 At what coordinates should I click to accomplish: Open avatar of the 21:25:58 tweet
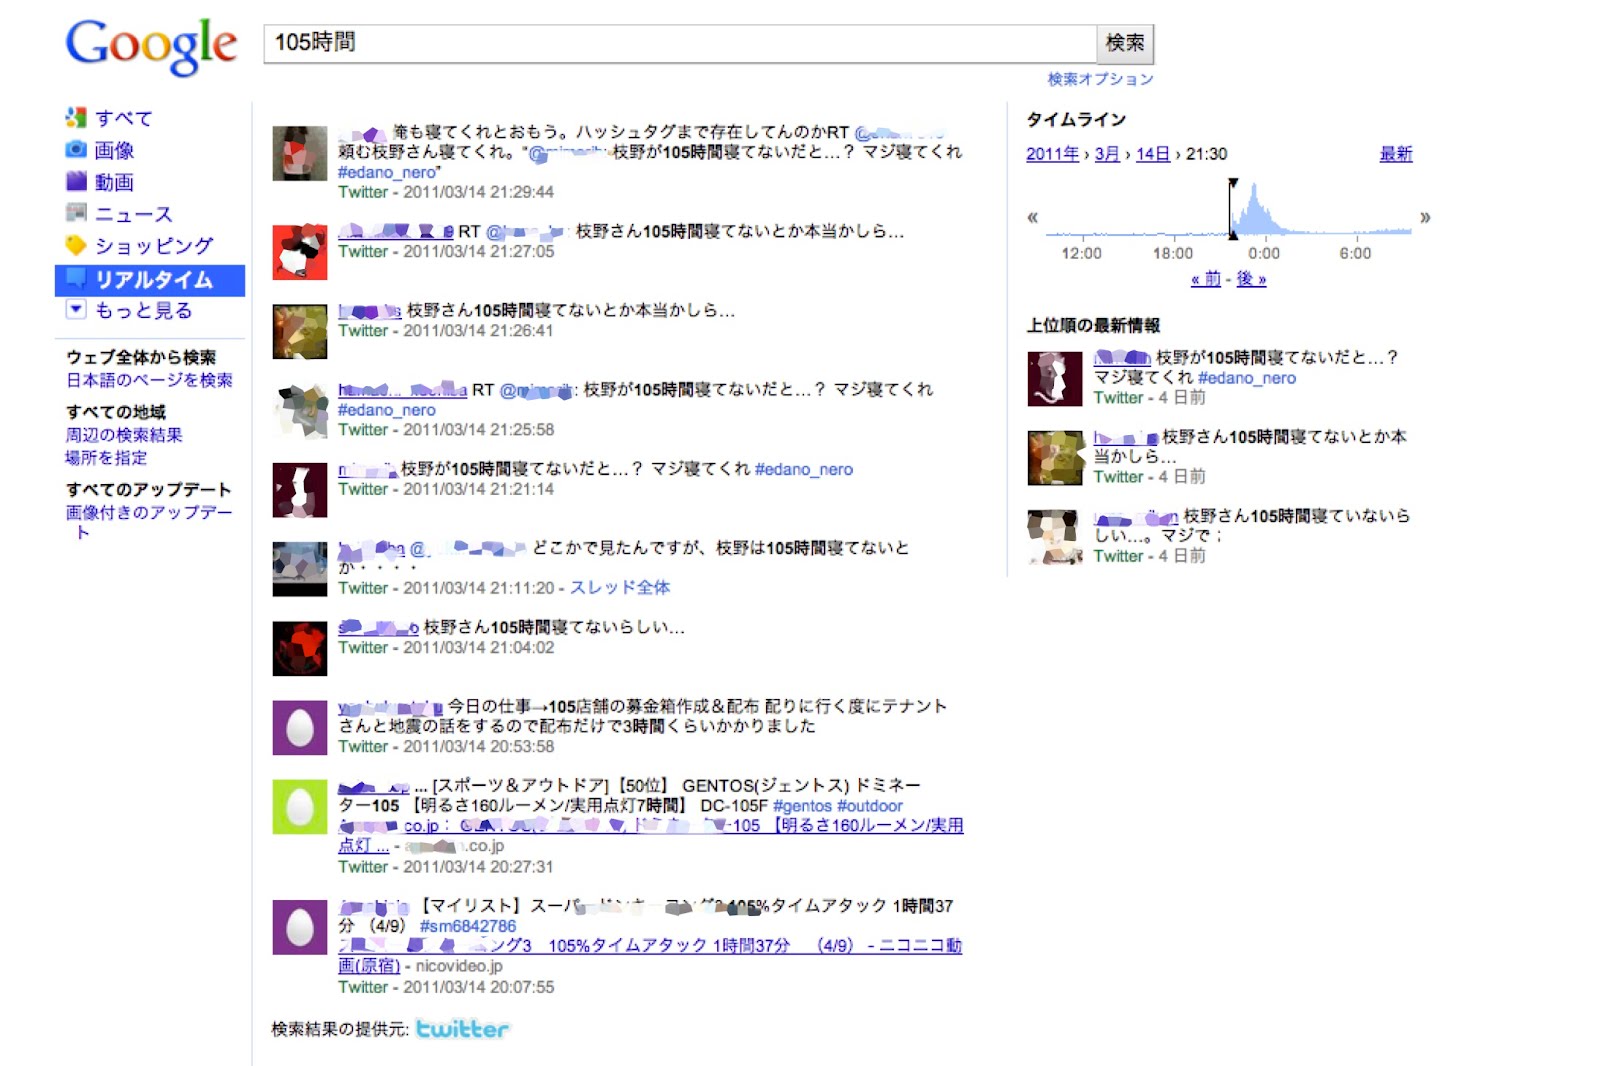click(x=300, y=410)
